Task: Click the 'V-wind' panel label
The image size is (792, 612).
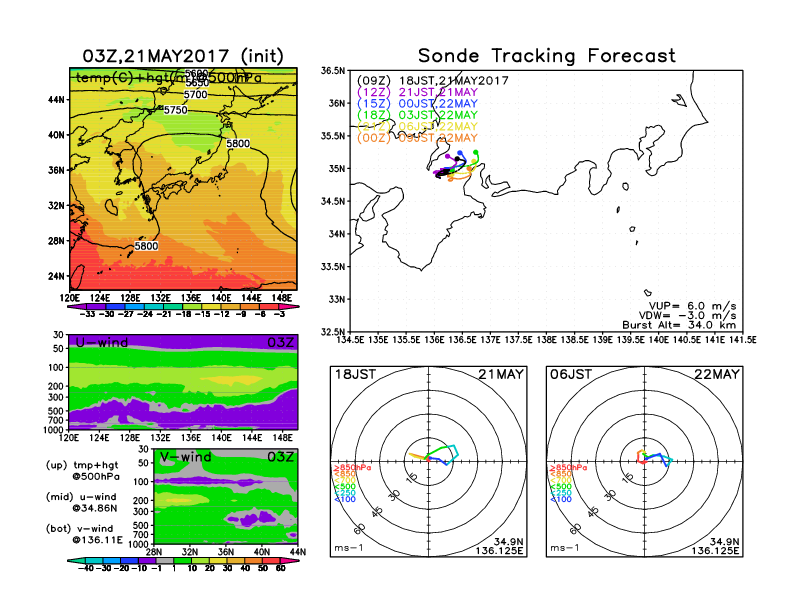Action: (189, 457)
